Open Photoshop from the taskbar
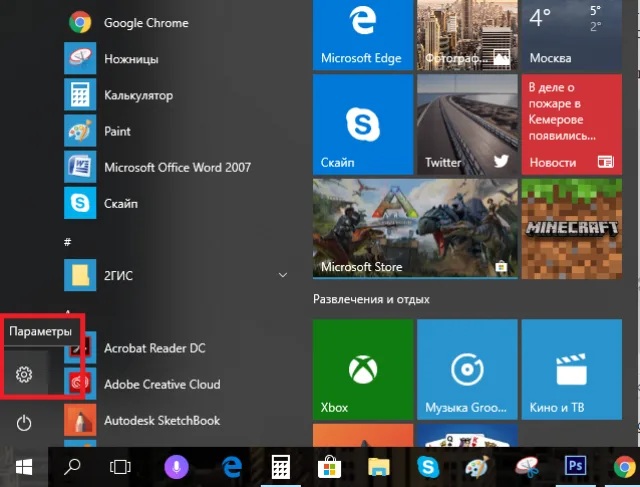The image size is (640, 487). click(x=576, y=466)
